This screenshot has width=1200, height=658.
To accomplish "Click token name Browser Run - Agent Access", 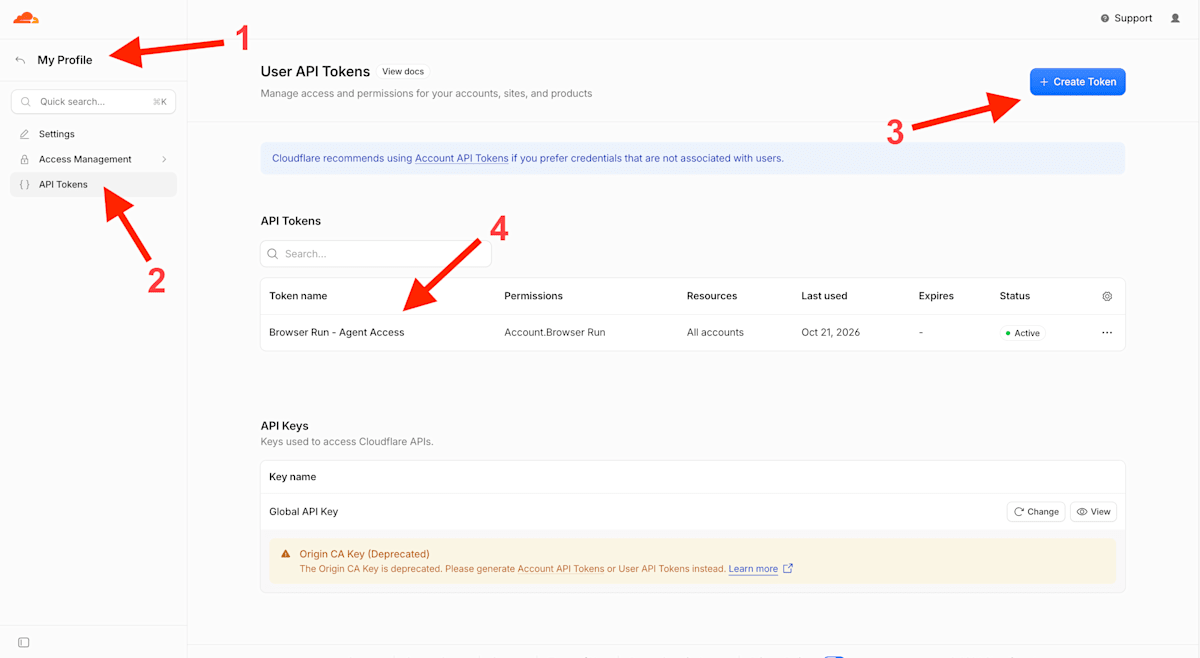I will [337, 332].
